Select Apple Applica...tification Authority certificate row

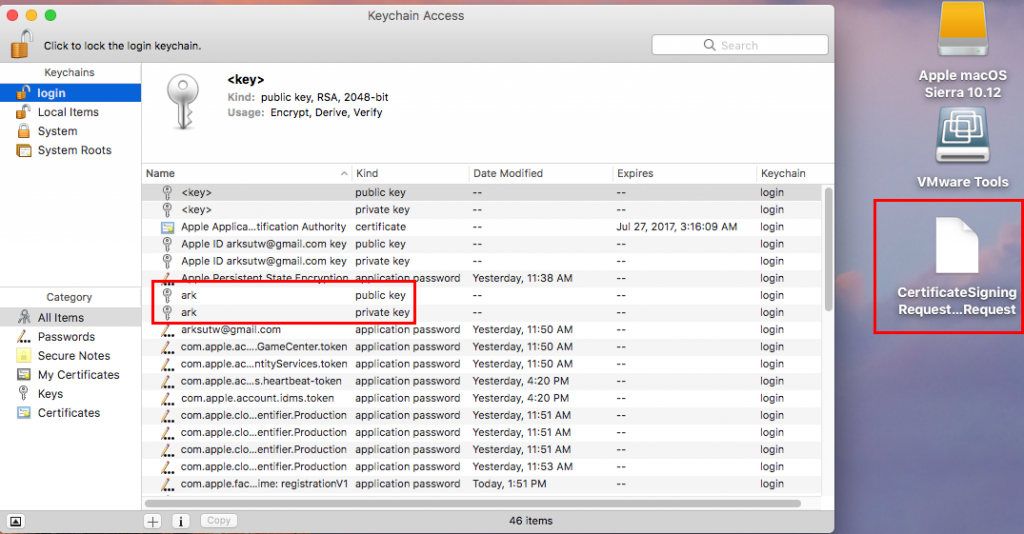pyautogui.click(x=482, y=227)
